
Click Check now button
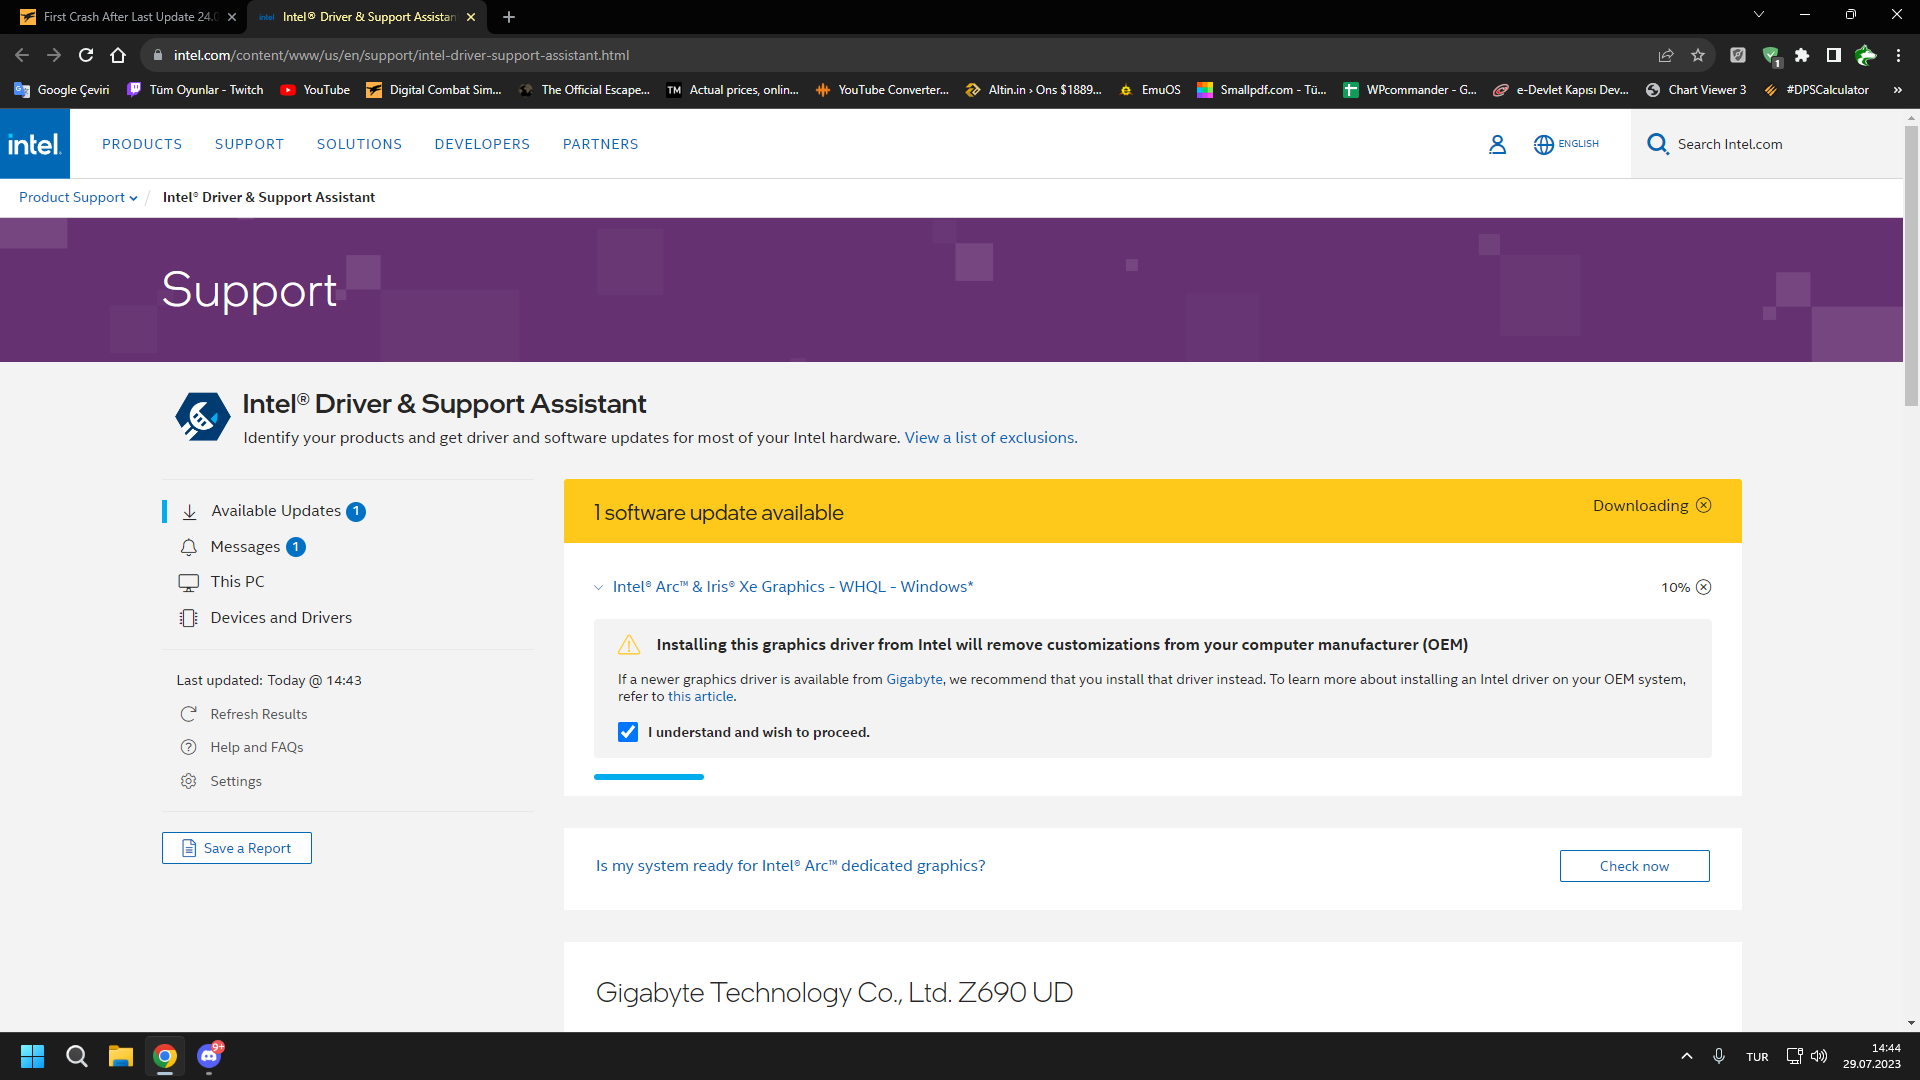[1635, 866]
